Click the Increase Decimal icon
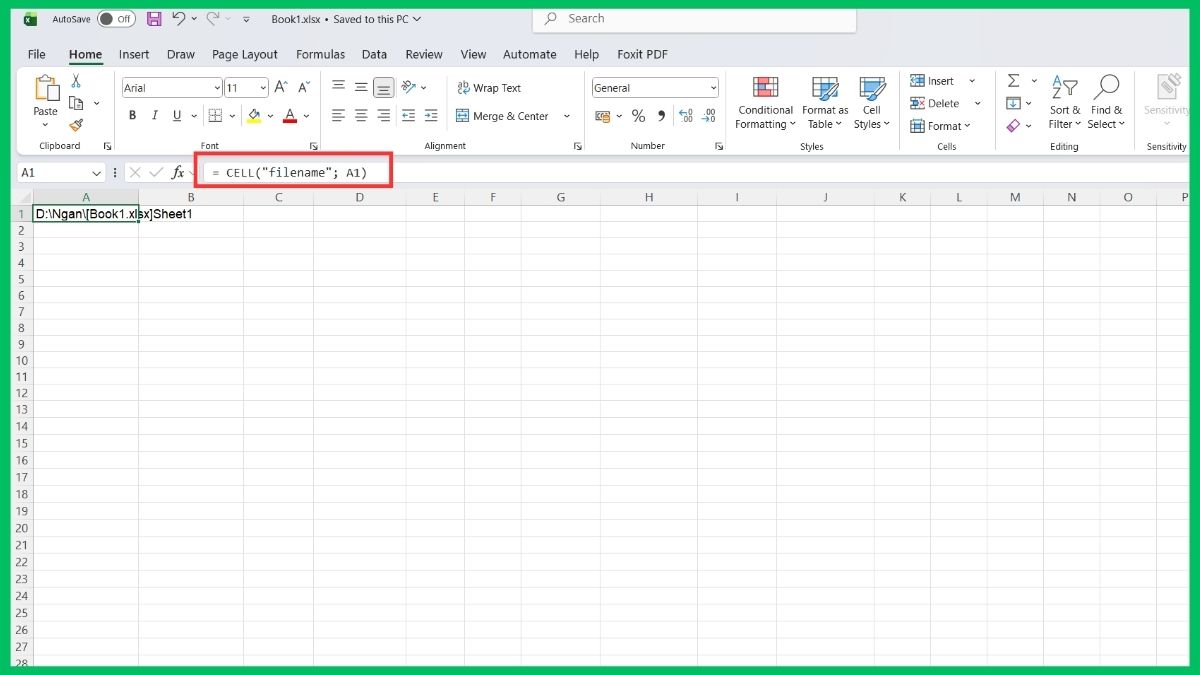Screen dimensions: 1200x675 click(x=686, y=116)
